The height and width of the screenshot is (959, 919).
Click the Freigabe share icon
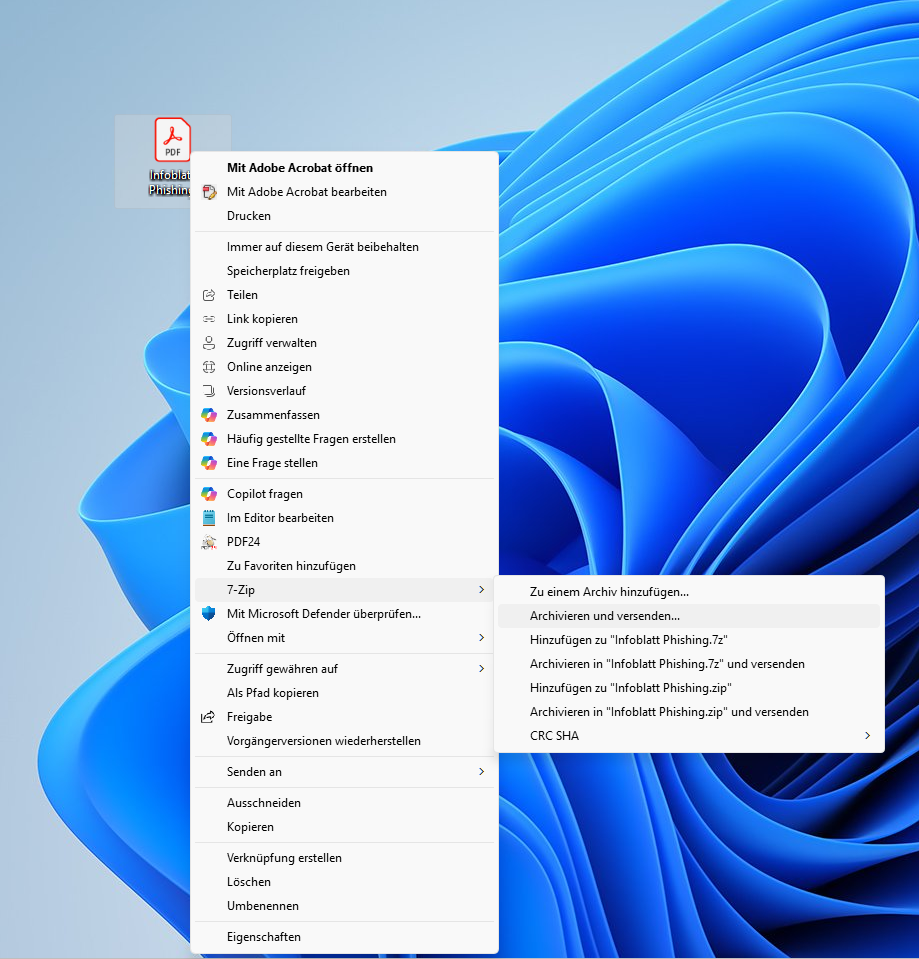pyautogui.click(x=209, y=717)
